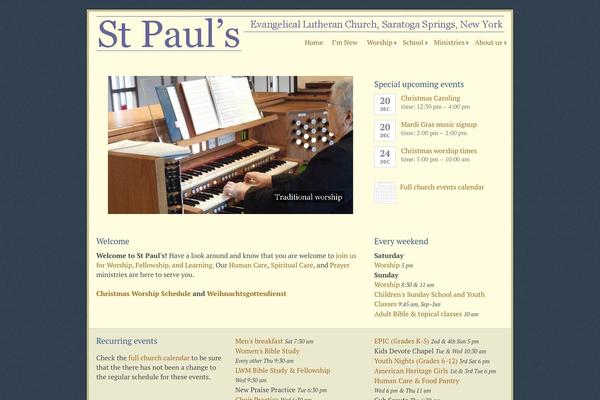600x400 pixels.
Task: Open American Heritage Girls link
Action: pos(411,371)
